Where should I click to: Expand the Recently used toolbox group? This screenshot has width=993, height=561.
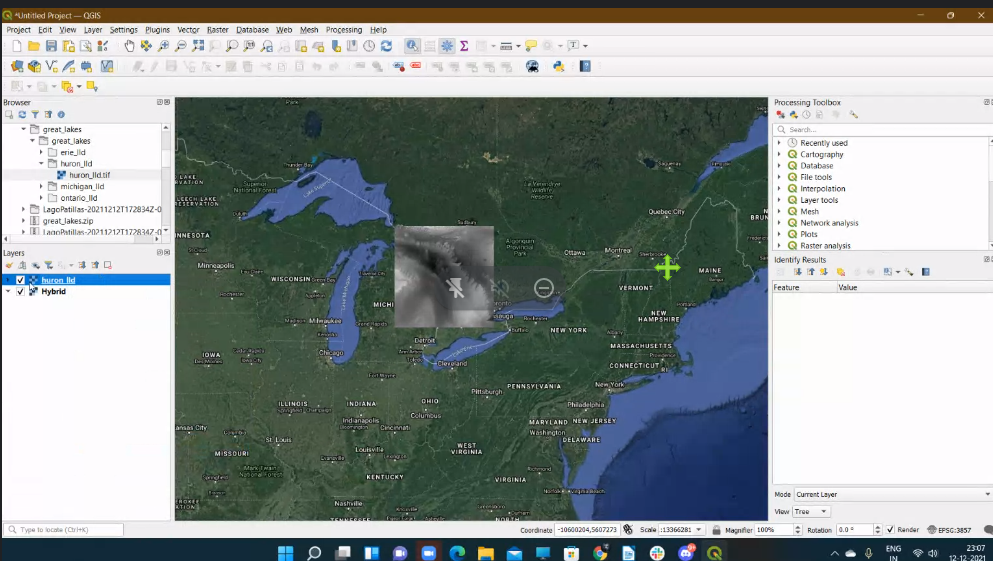pyautogui.click(x=780, y=142)
